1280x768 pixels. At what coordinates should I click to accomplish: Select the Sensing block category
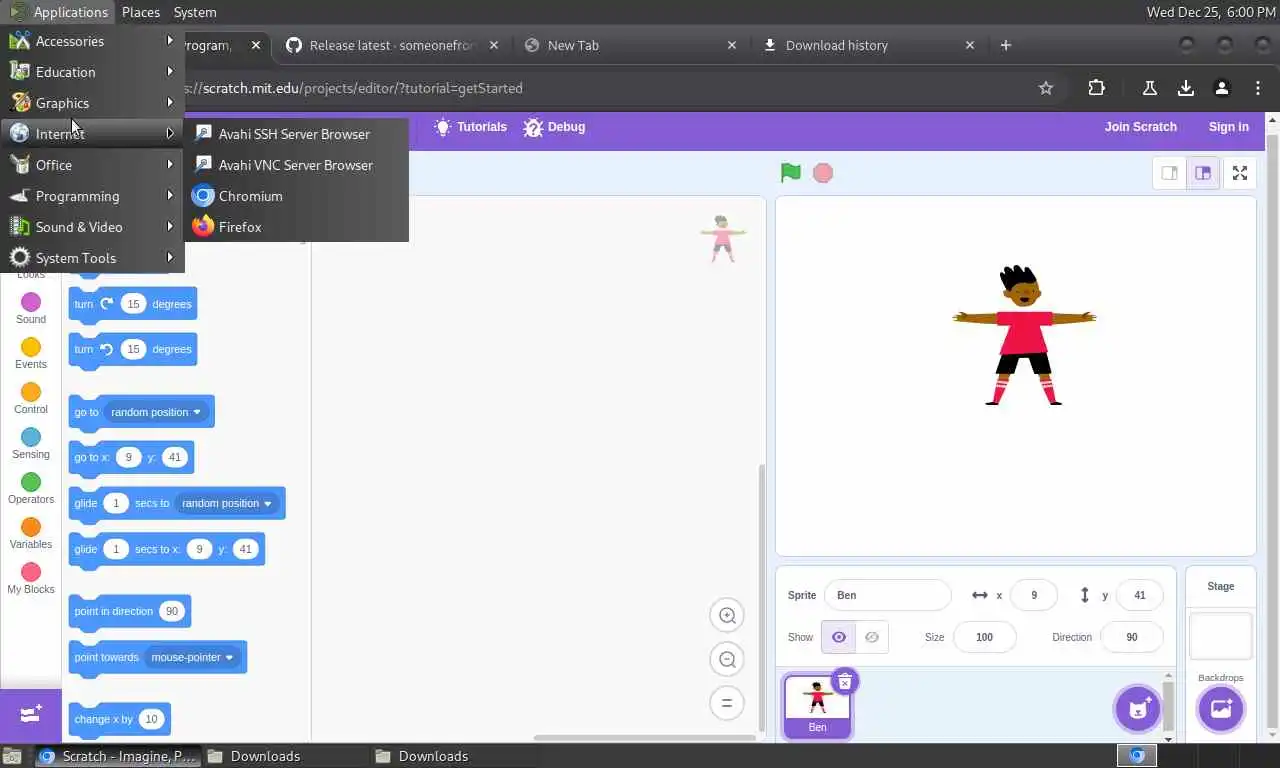pos(31,443)
